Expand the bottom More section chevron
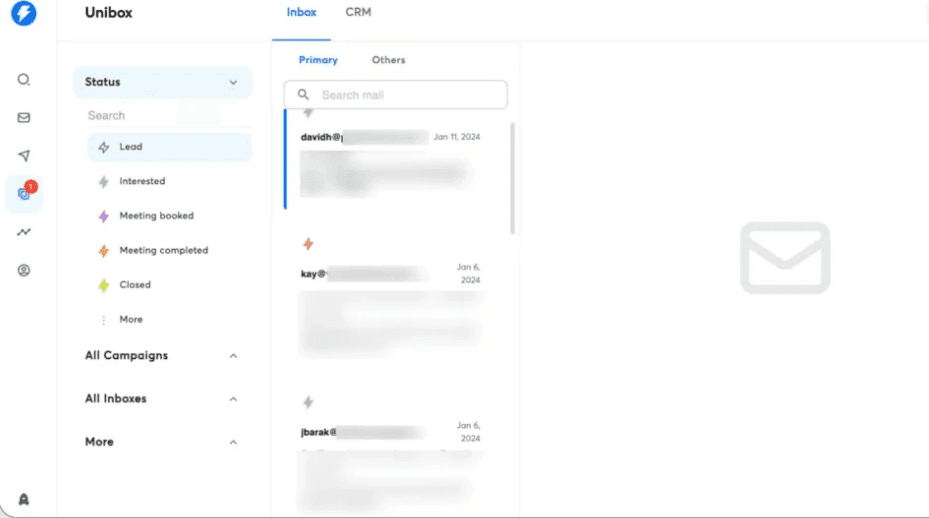929x518 pixels. (x=233, y=442)
